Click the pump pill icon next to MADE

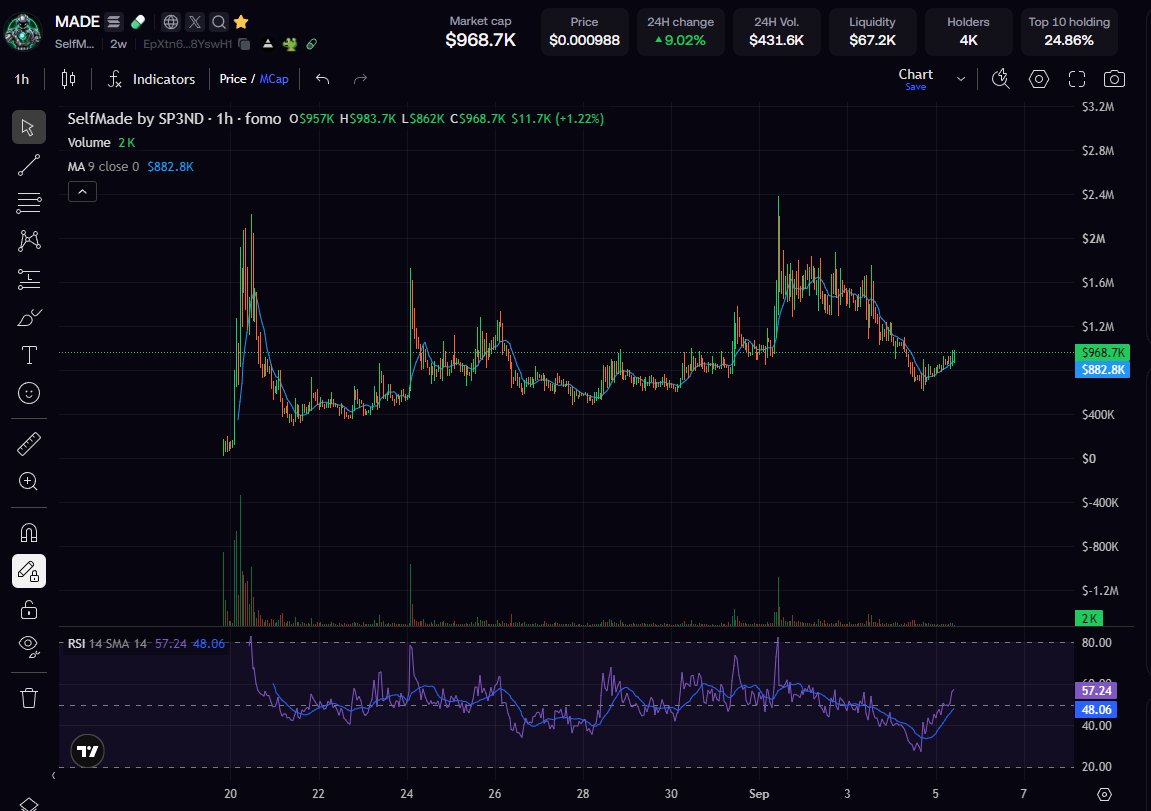pyautogui.click(x=138, y=21)
